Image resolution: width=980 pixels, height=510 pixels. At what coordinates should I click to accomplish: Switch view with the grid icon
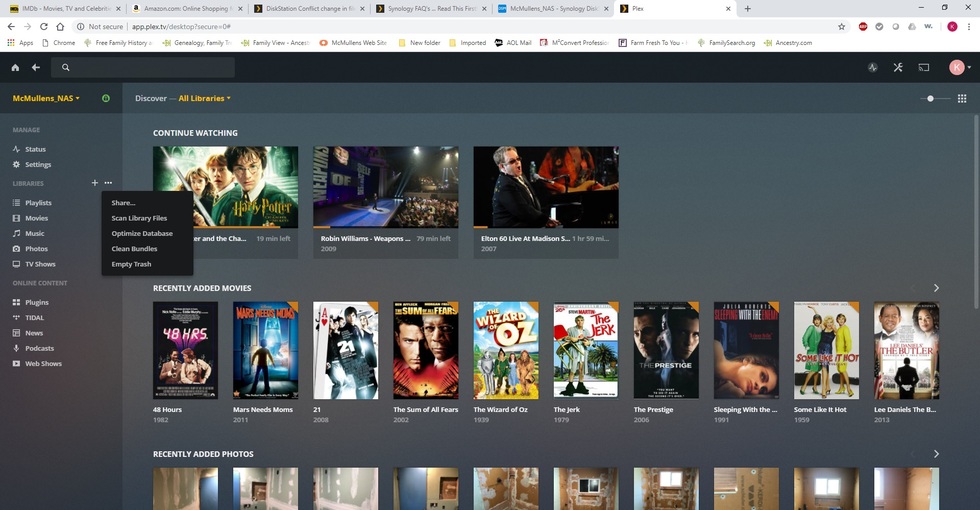pos(962,98)
